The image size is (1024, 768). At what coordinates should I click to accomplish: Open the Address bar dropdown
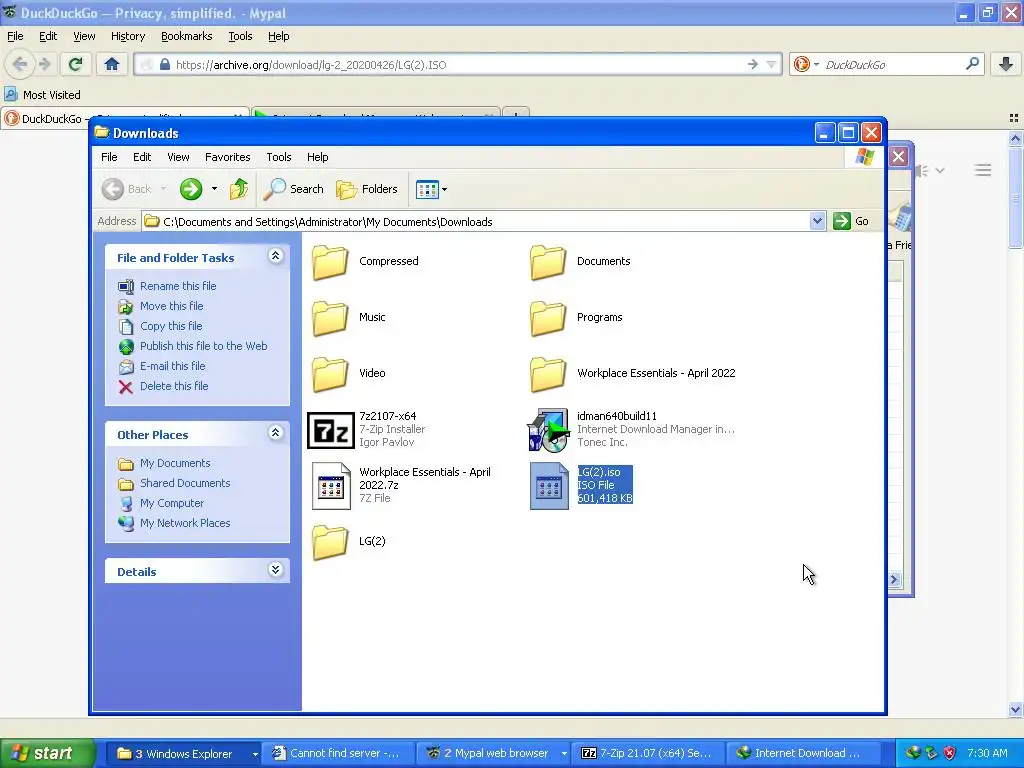pyautogui.click(x=817, y=221)
